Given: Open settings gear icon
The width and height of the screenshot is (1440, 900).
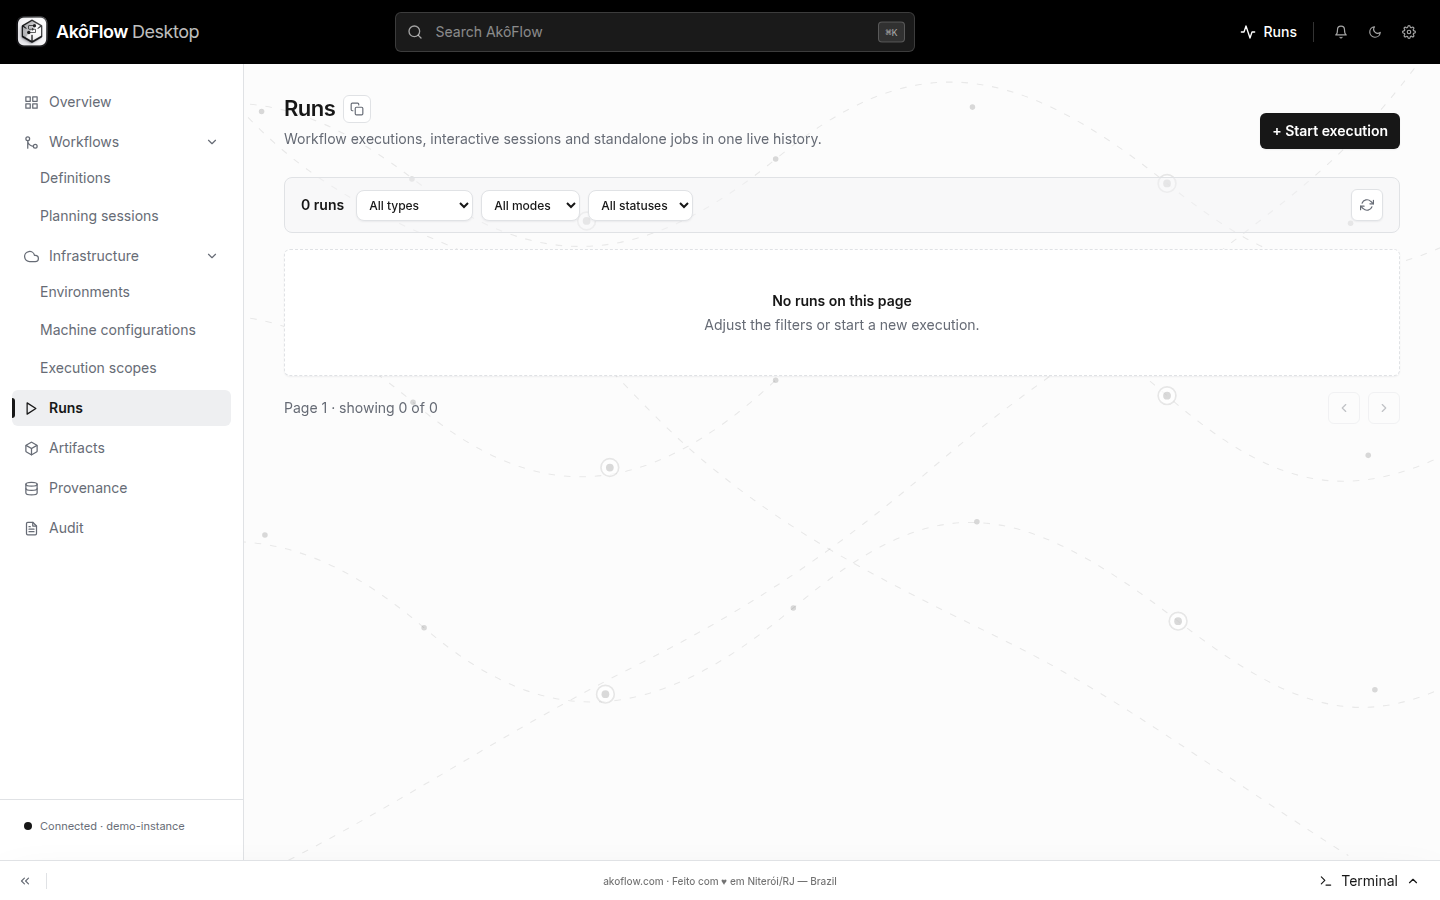Looking at the screenshot, I should coord(1409,32).
